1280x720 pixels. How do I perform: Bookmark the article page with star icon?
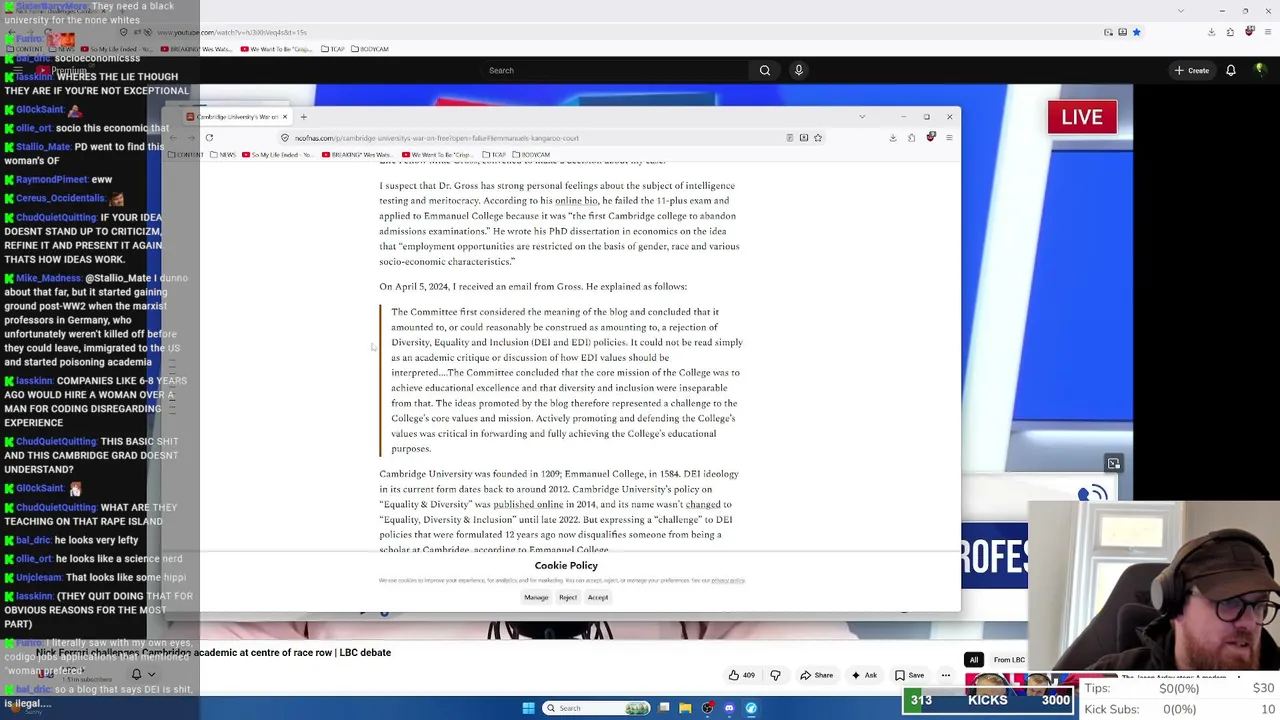click(818, 138)
